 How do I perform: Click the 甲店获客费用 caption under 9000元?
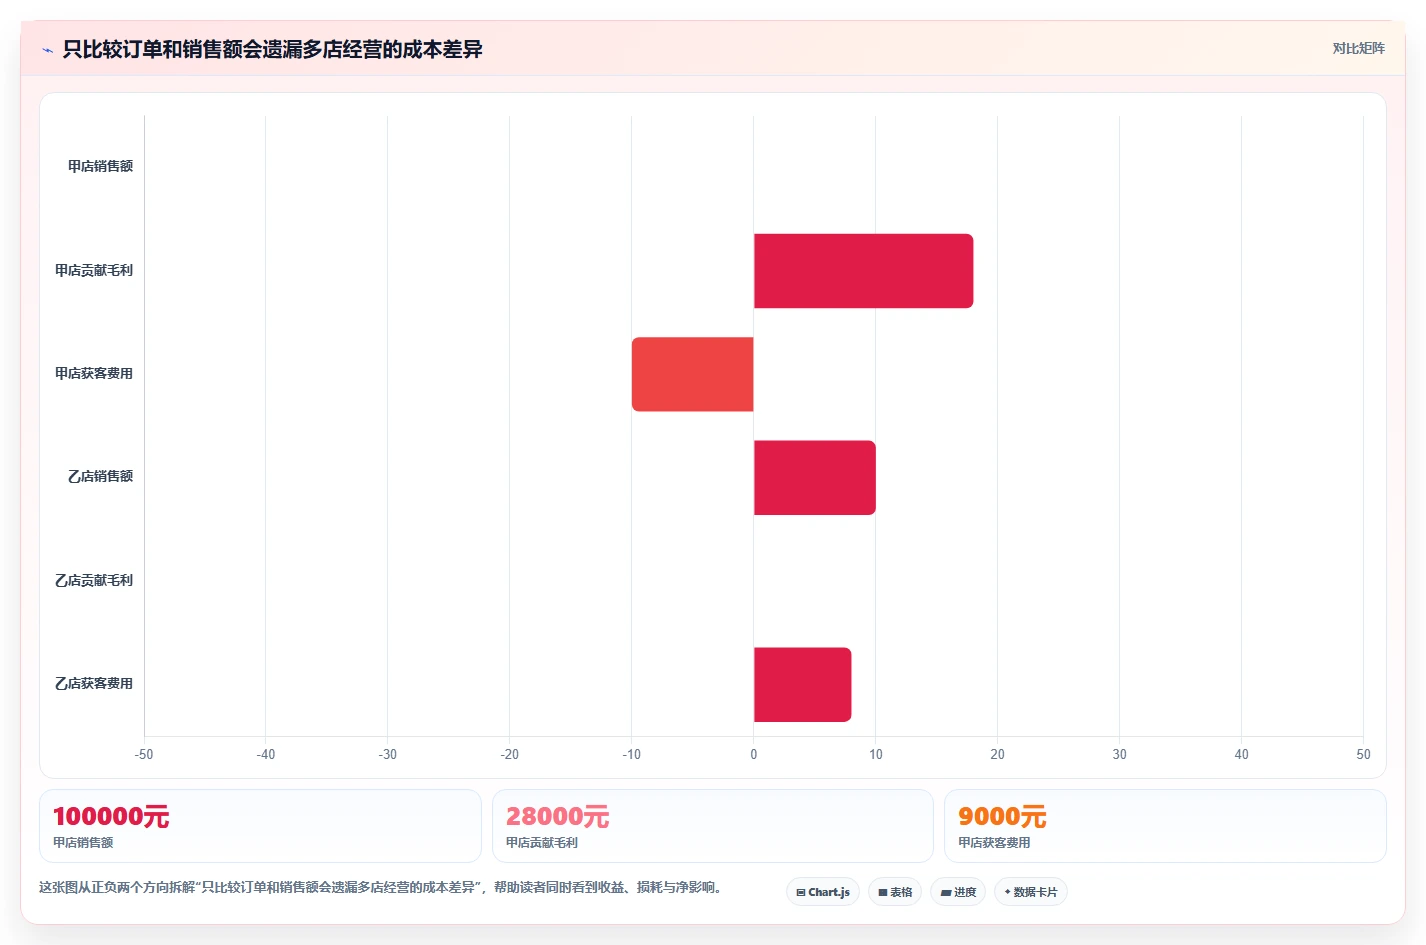coord(994,843)
